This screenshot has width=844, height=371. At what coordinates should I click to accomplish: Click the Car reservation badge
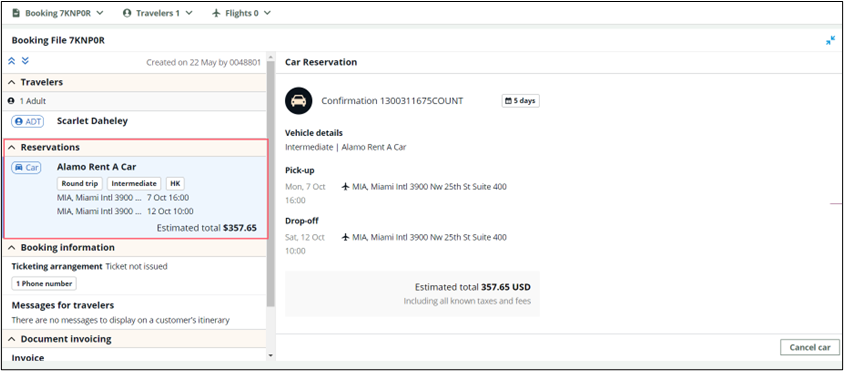[26, 167]
